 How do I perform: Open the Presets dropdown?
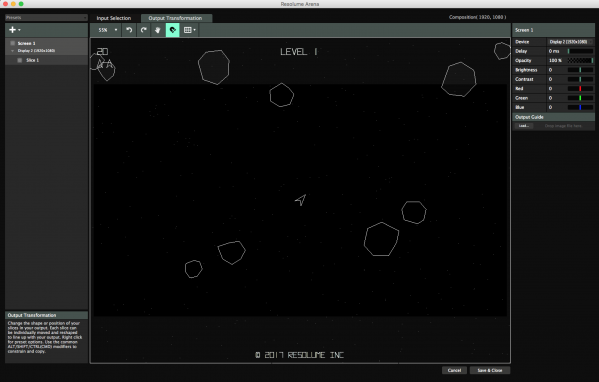(46, 18)
